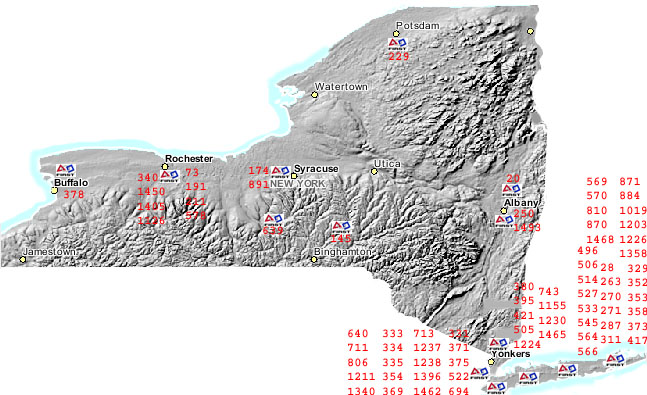Viewport: 647px width, 395px height.
Task: Click the Albany city label
Action: (521, 203)
